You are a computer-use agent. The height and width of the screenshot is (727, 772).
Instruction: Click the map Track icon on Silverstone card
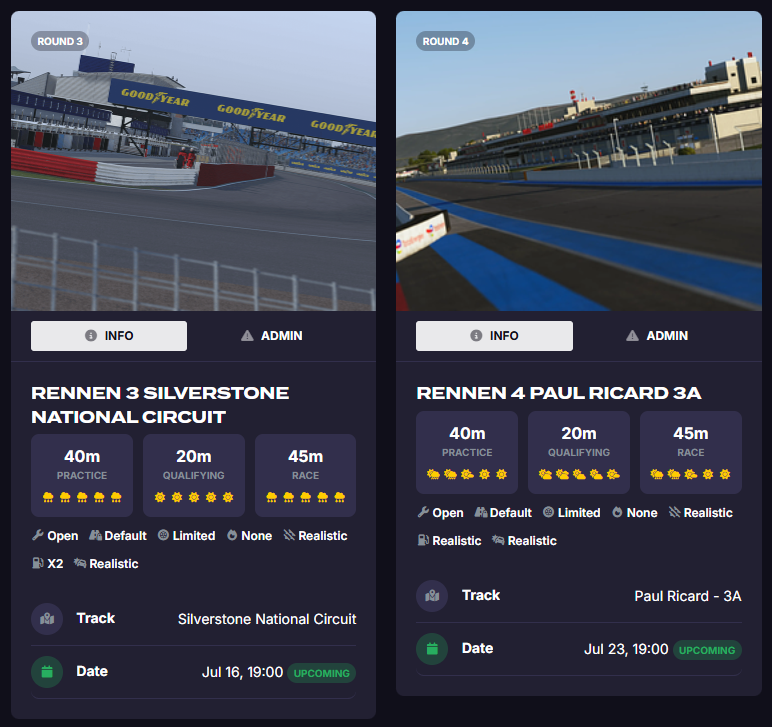(x=47, y=619)
